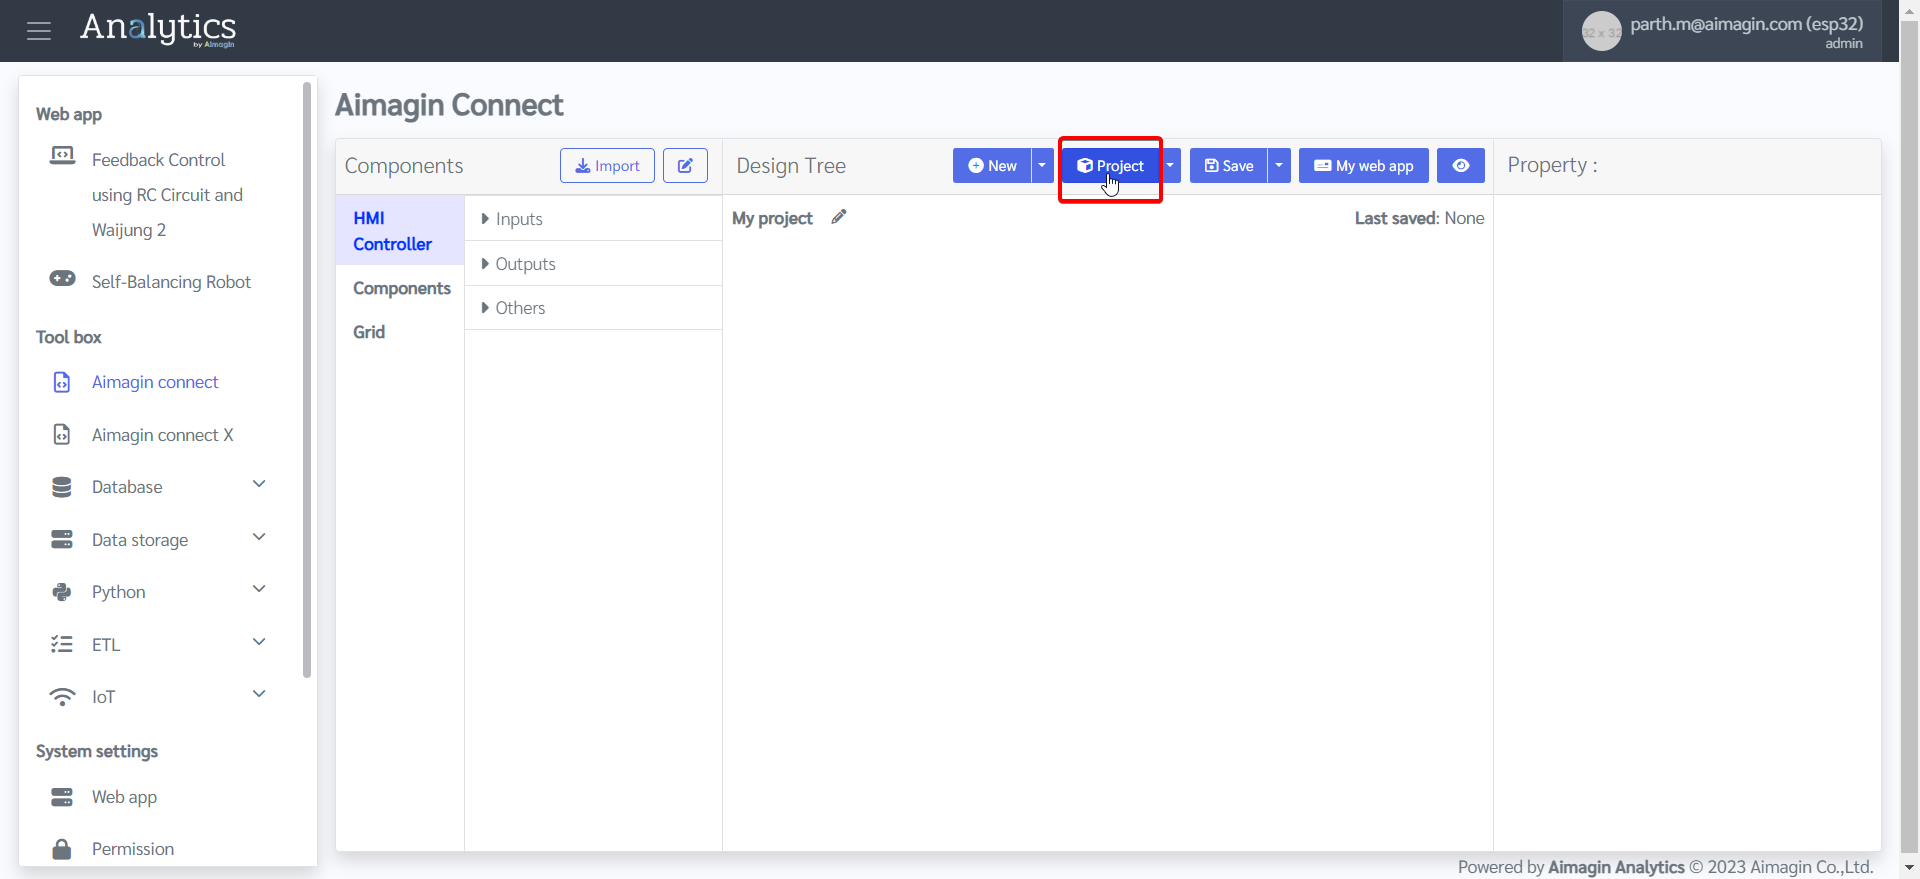Toggle preview with the eye button

(1460, 166)
